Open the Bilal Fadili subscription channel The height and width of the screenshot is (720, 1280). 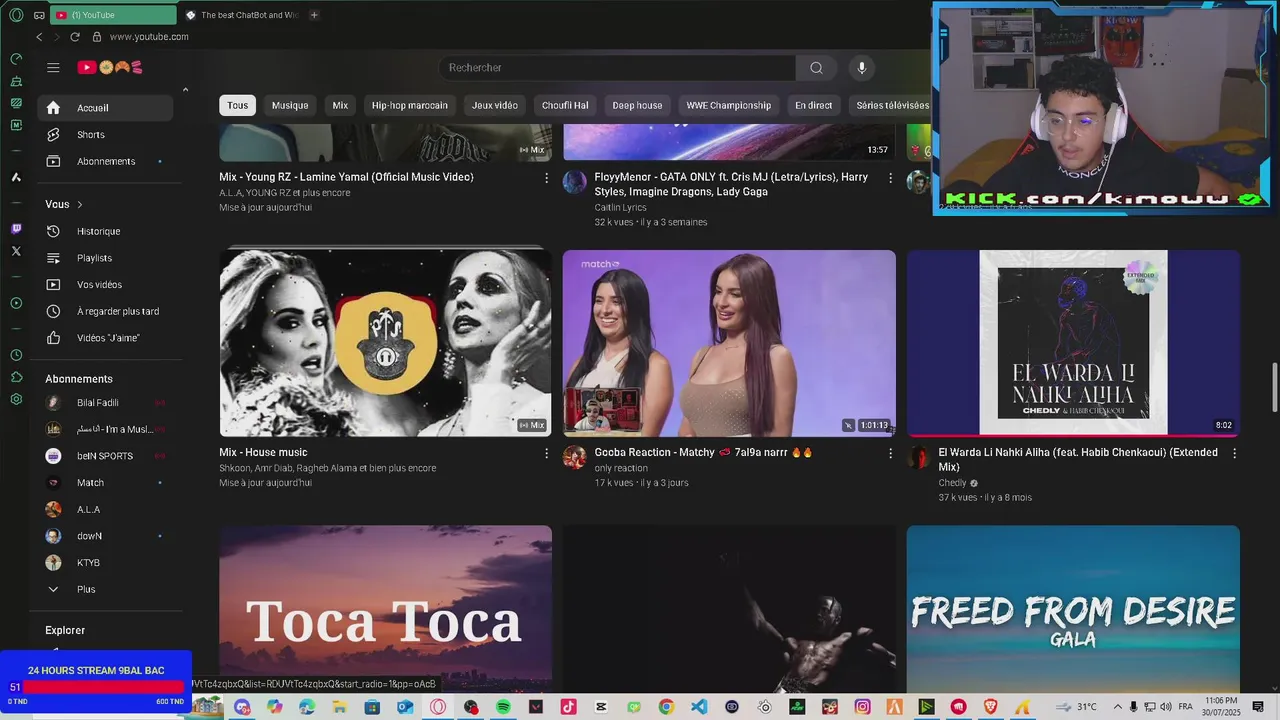click(105, 402)
